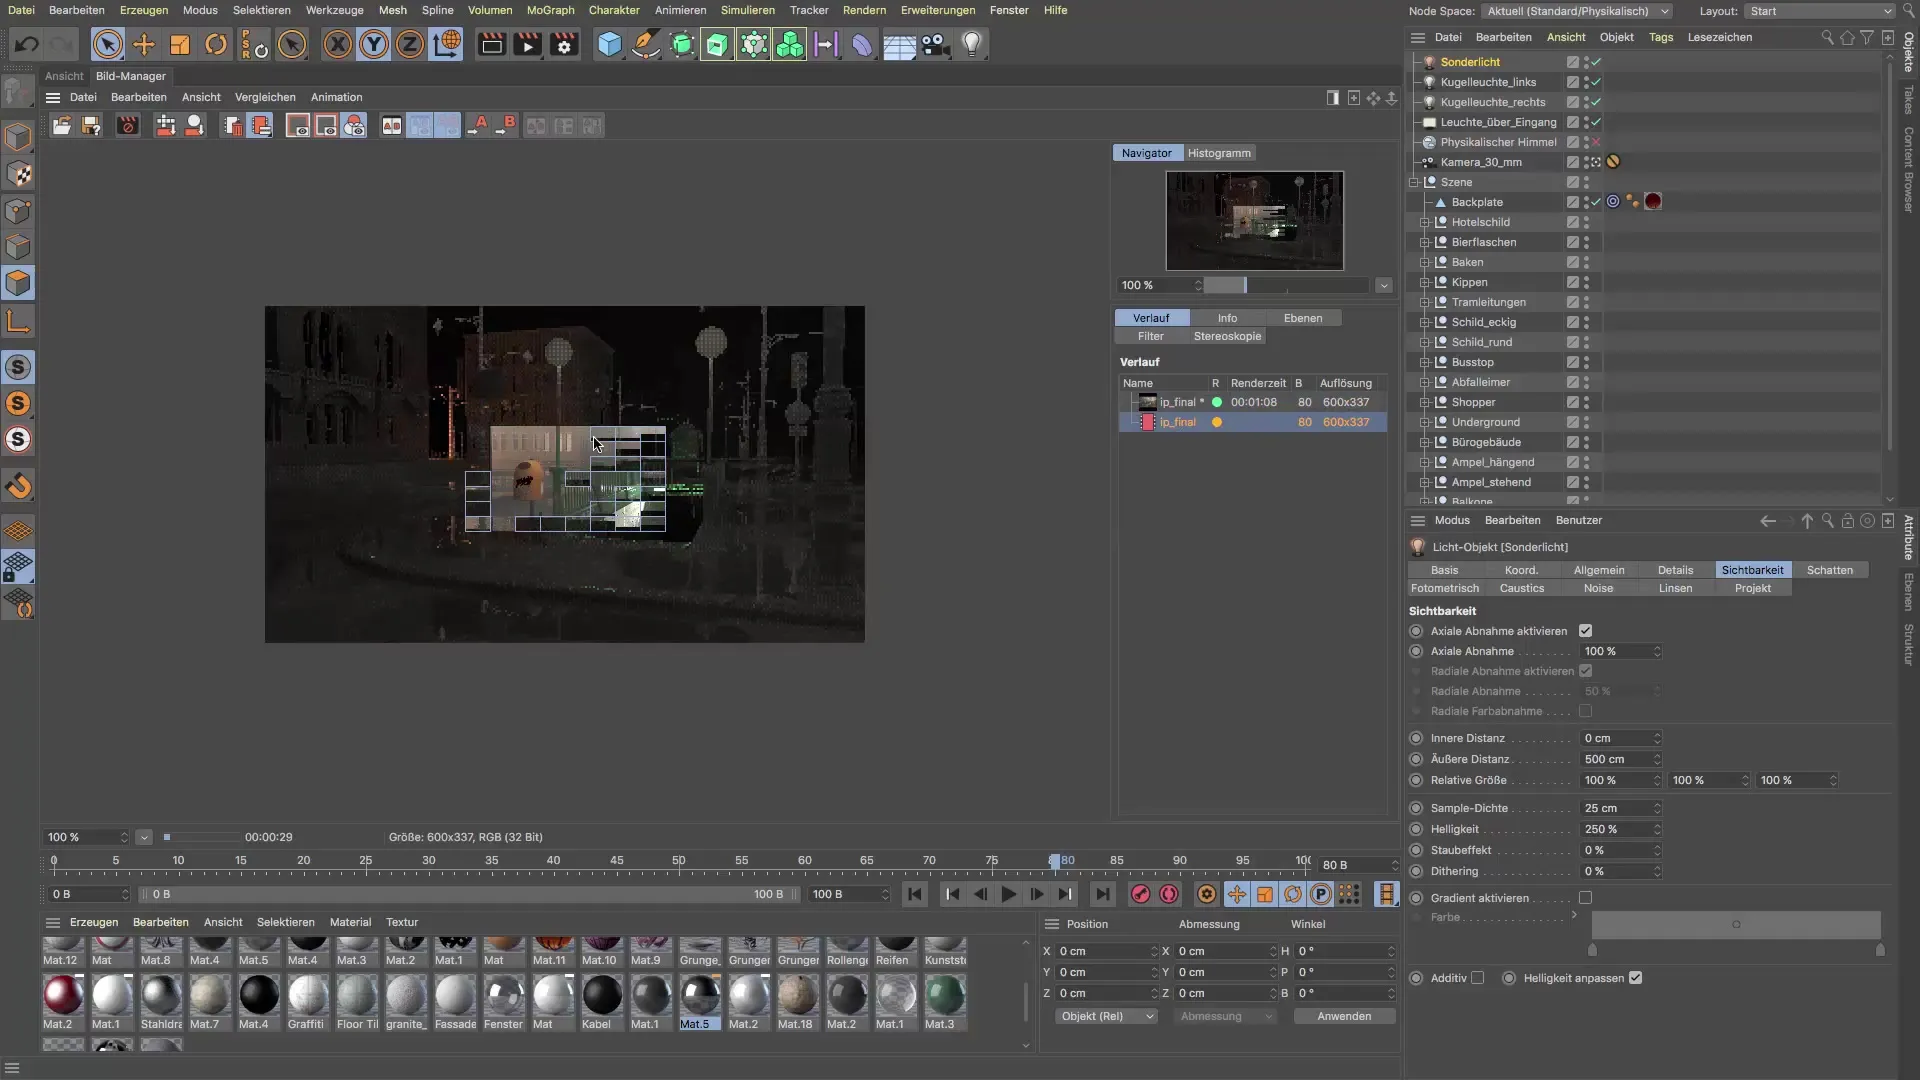Expand the Tramleitungen tree node
This screenshot has width=1920, height=1080.
1425,302
